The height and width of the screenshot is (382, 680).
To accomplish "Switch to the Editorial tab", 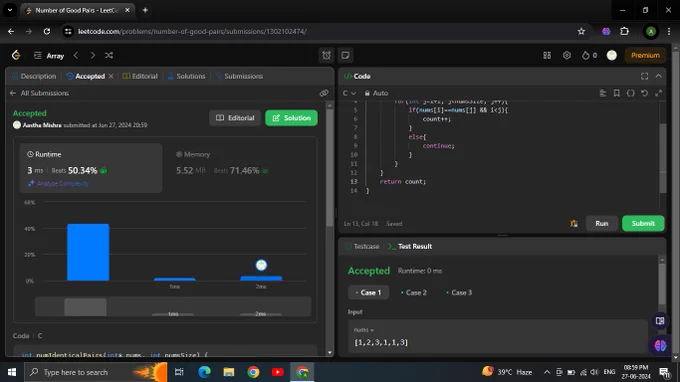I will click(140, 76).
